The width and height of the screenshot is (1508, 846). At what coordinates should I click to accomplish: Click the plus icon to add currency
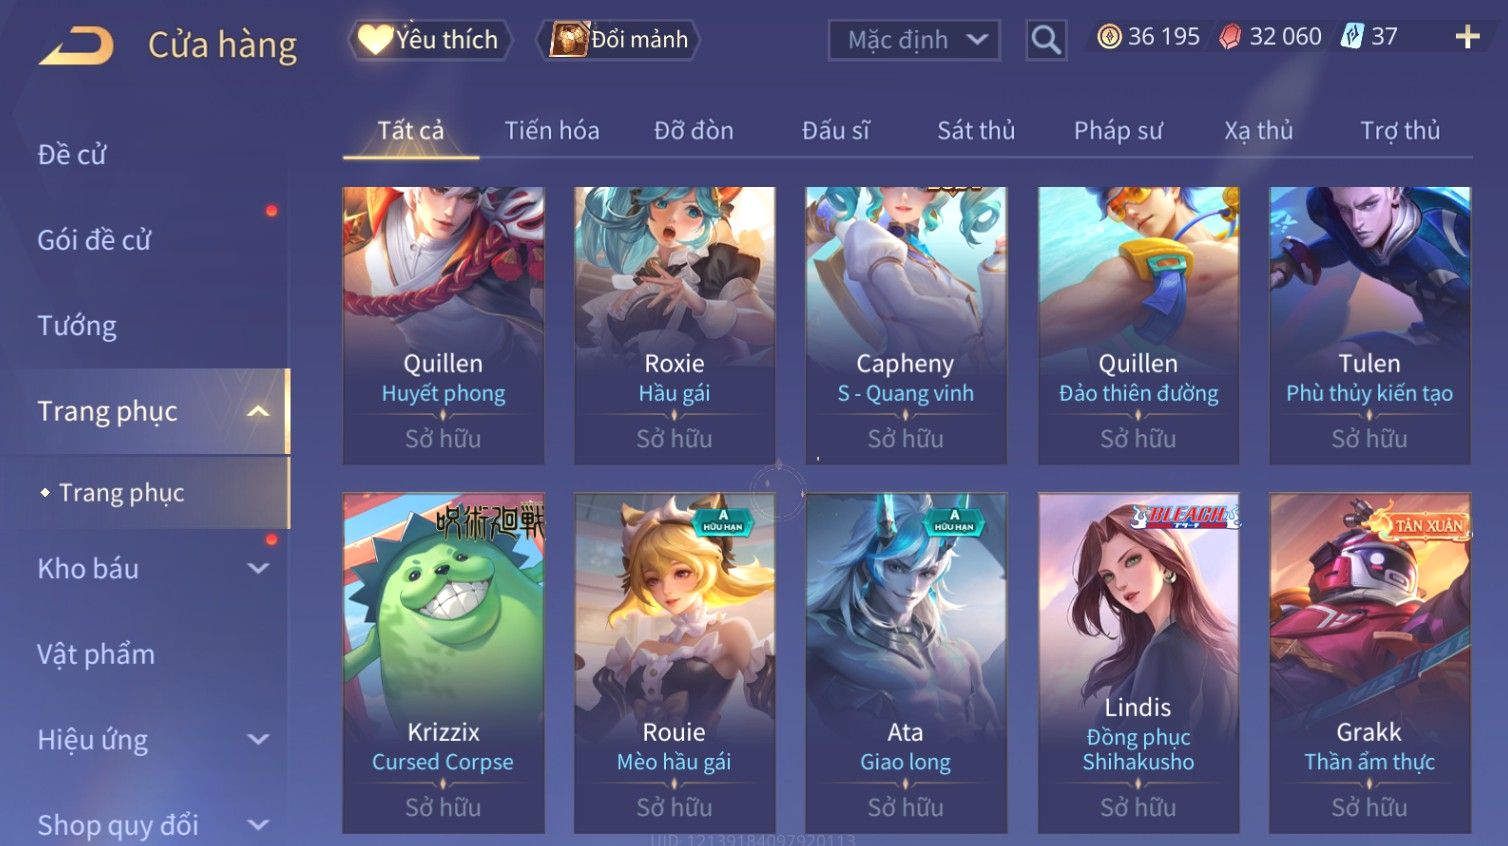[1467, 37]
